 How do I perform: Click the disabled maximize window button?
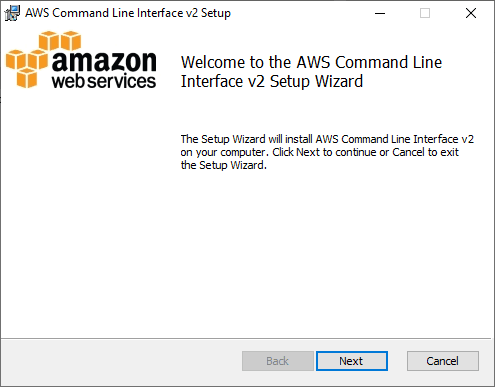pos(425,13)
